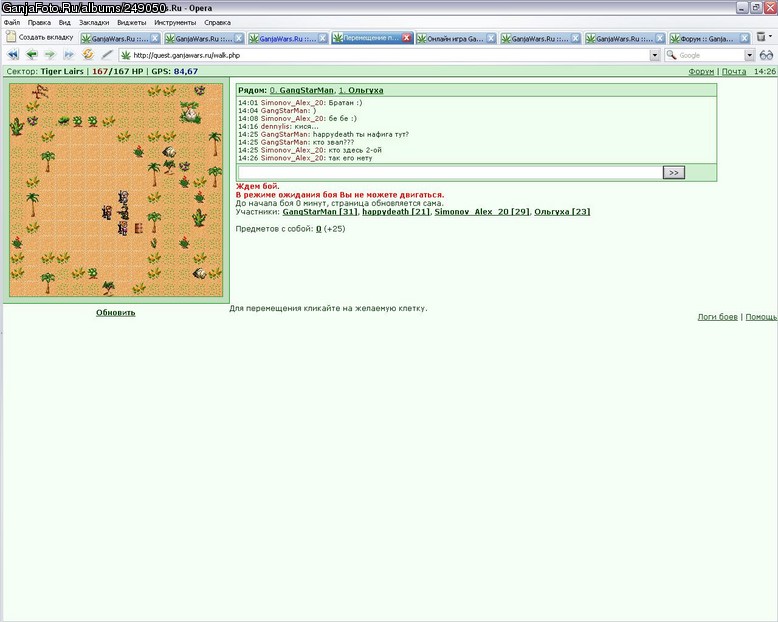Click the sector name Tiger Lairs
The width and height of the screenshot is (778, 622).
tap(62, 71)
